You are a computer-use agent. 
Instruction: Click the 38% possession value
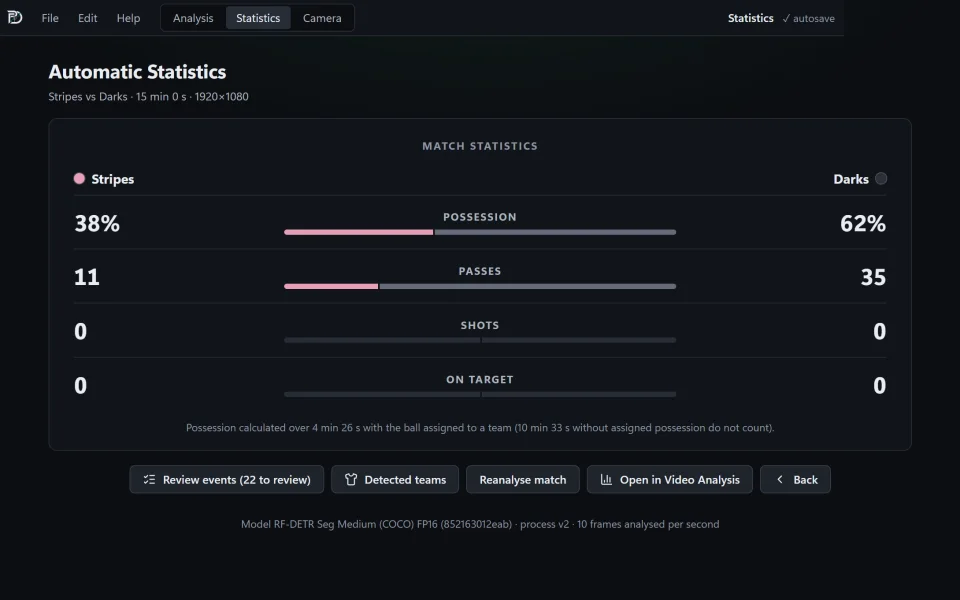tap(97, 223)
